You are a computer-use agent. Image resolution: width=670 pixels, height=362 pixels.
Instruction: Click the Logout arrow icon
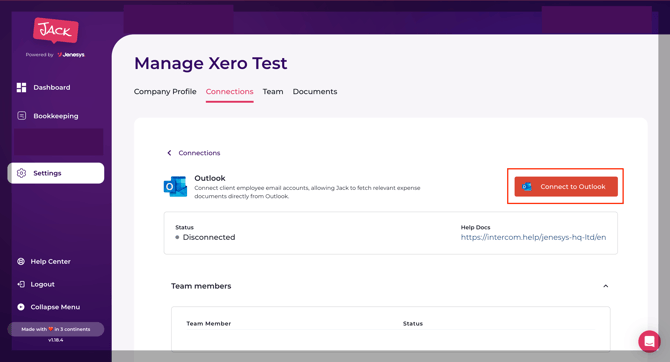21,284
